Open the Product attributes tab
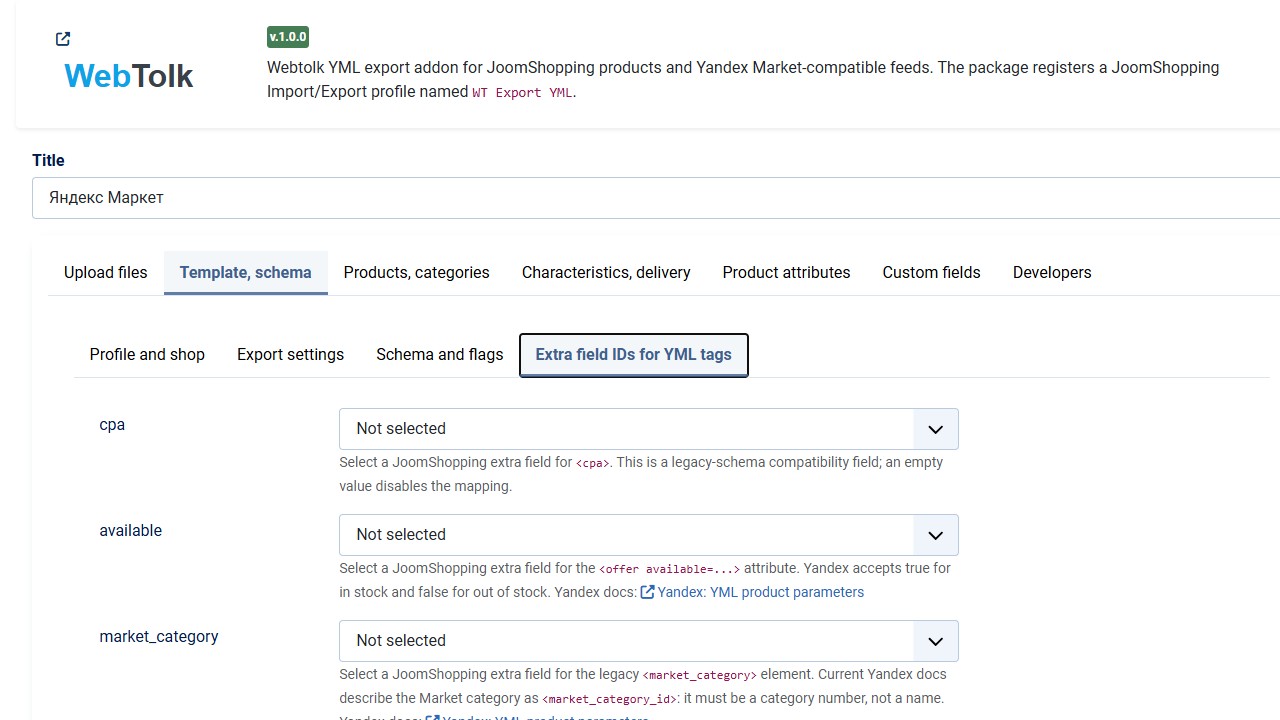Viewport: 1280px width, 720px height. [787, 272]
